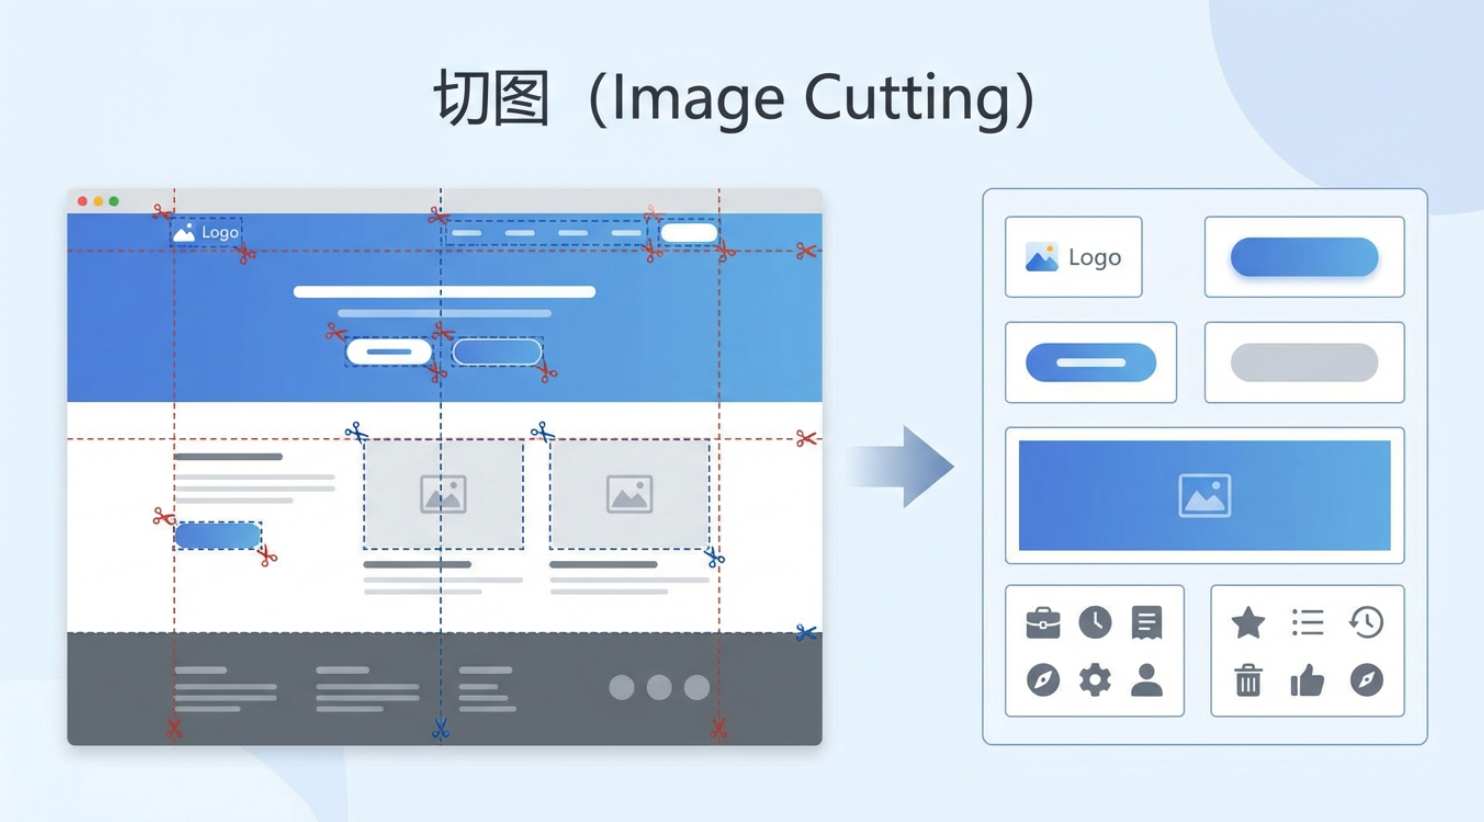The width and height of the screenshot is (1484, 822).
Task: Select the first image placeholder in the webpage
Action: [x=443, y=495]
